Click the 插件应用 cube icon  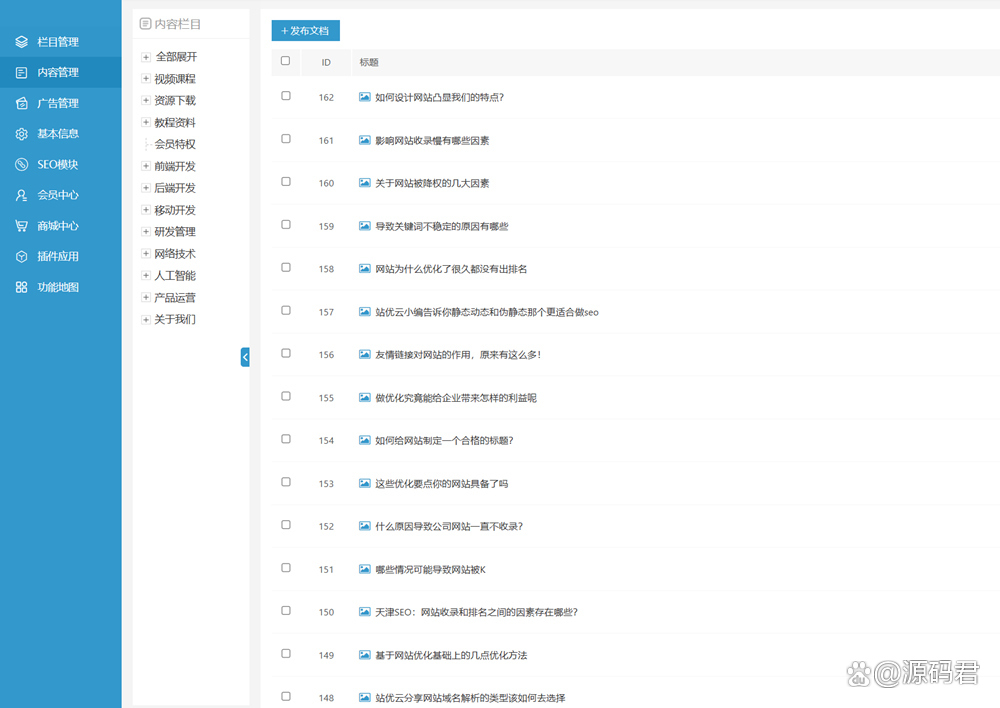[22, 256]
